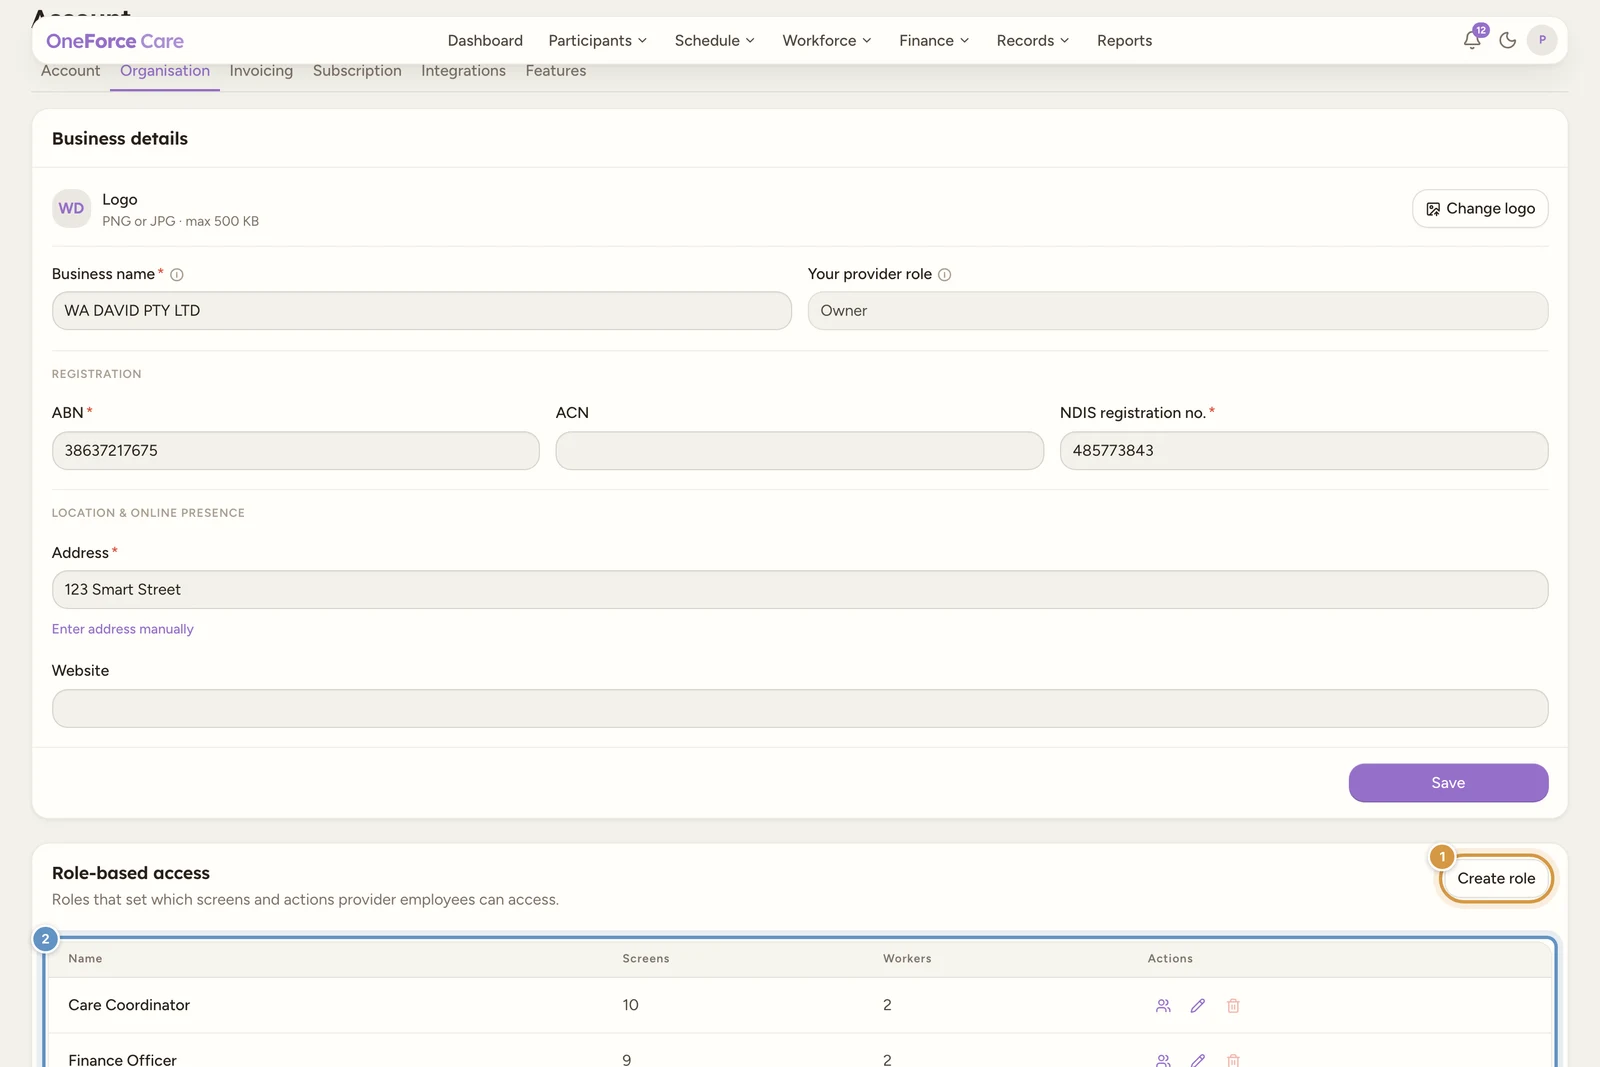Delete the Care Coordinator role

pyautogui.click(x=1233, y=1006)
